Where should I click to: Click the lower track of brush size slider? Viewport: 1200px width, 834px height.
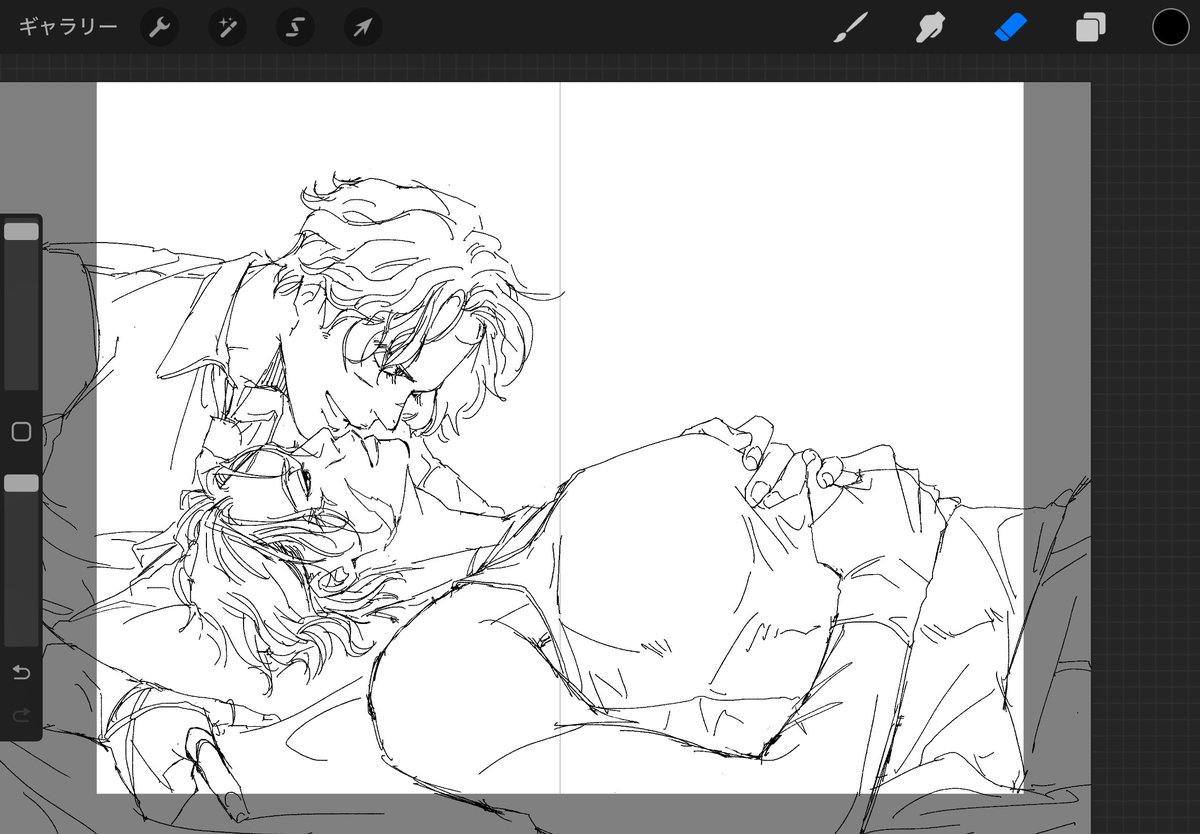[x=21, y=330]
